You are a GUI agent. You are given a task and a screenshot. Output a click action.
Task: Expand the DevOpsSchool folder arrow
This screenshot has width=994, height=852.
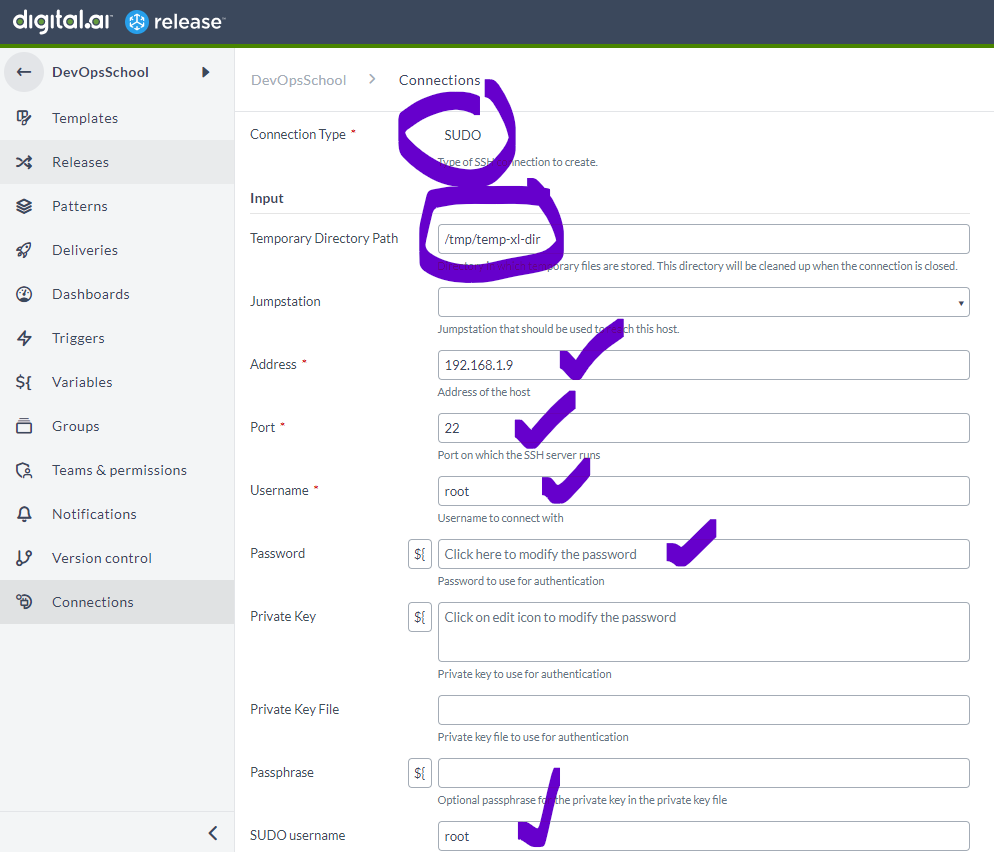[206, 72]
